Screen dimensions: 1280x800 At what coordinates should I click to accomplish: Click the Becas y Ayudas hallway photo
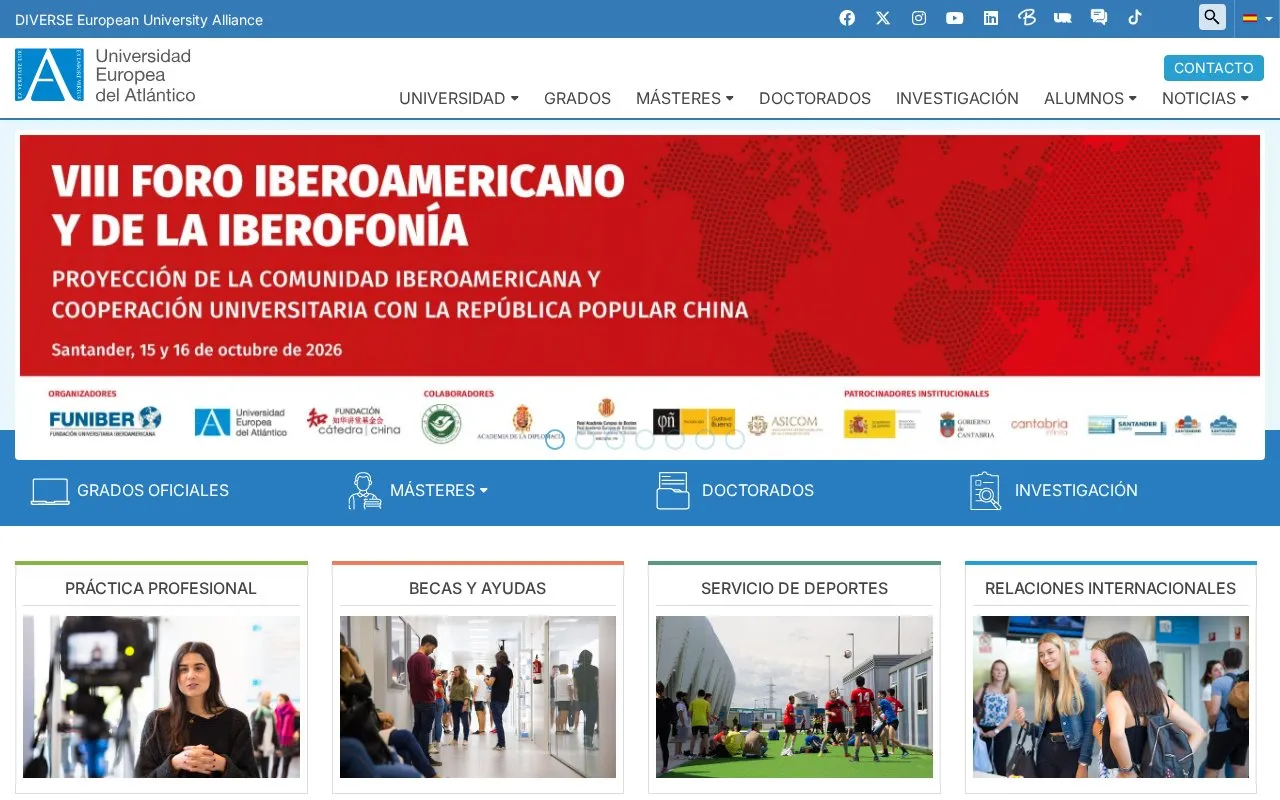[478, 697]
